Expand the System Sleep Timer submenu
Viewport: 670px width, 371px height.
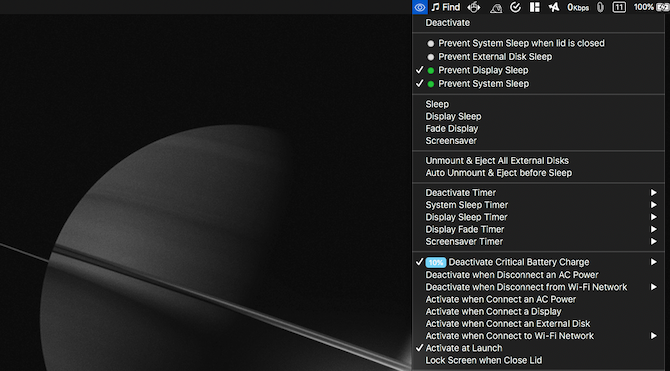pos(538,205)
